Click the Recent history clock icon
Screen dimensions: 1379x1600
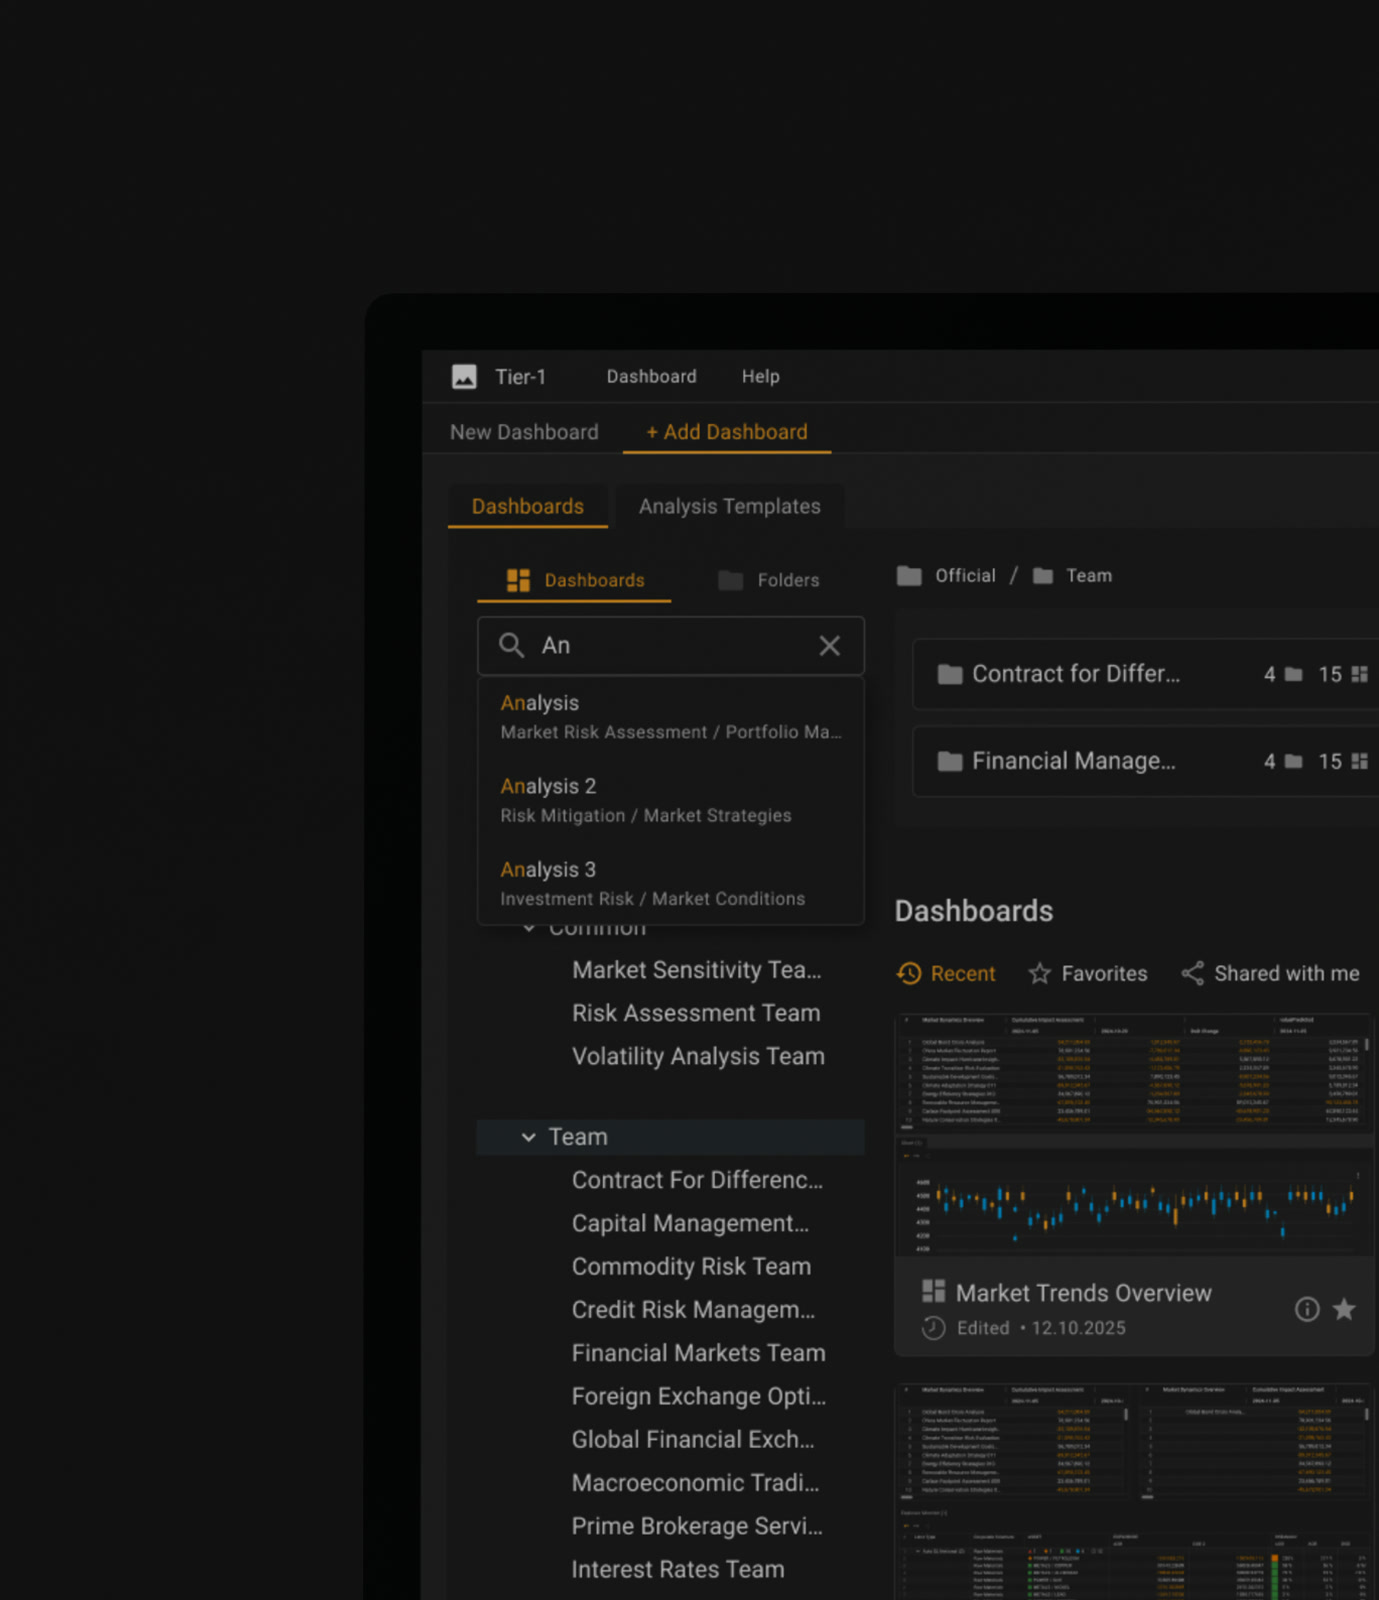[x=909, y=973]
